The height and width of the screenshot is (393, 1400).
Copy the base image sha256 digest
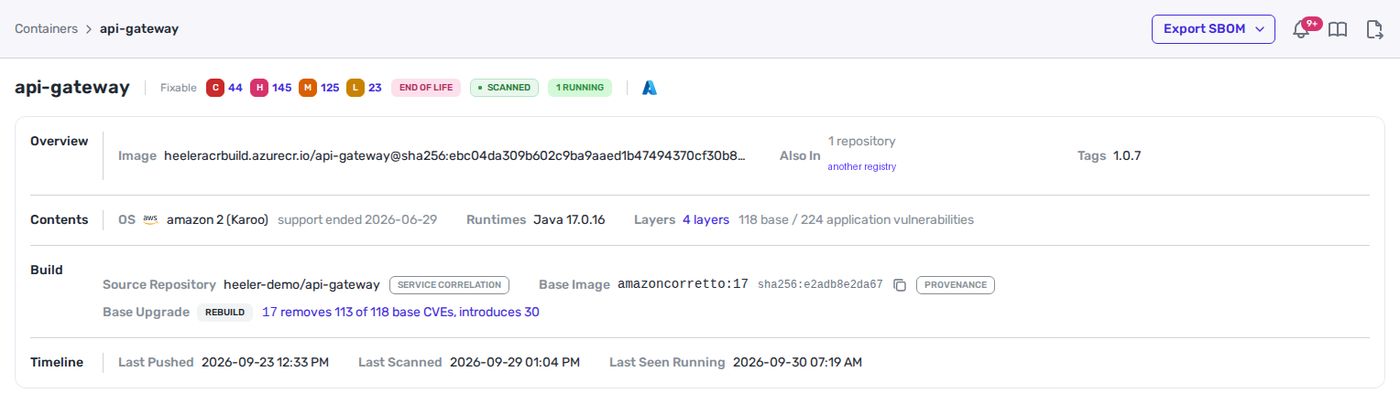click(x=899, y=285)
